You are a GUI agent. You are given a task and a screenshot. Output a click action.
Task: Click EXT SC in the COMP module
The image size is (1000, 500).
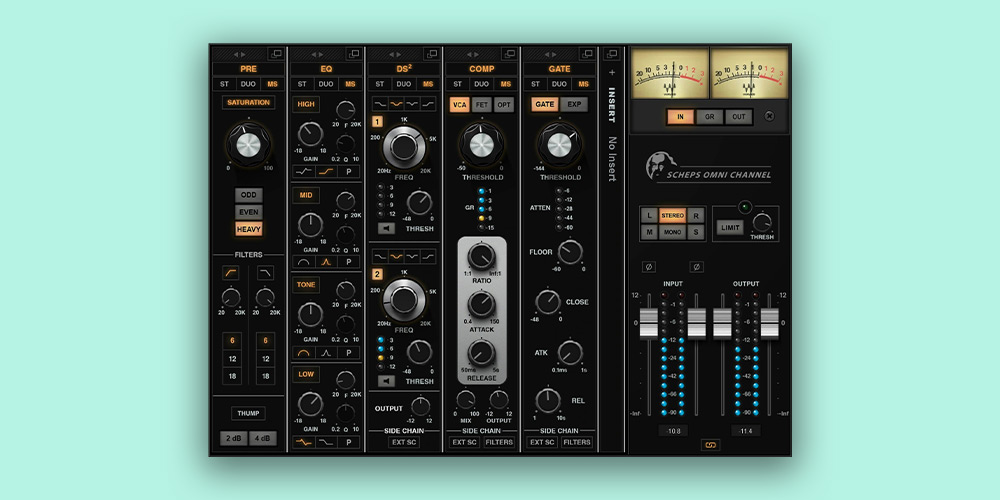point(464,442)
